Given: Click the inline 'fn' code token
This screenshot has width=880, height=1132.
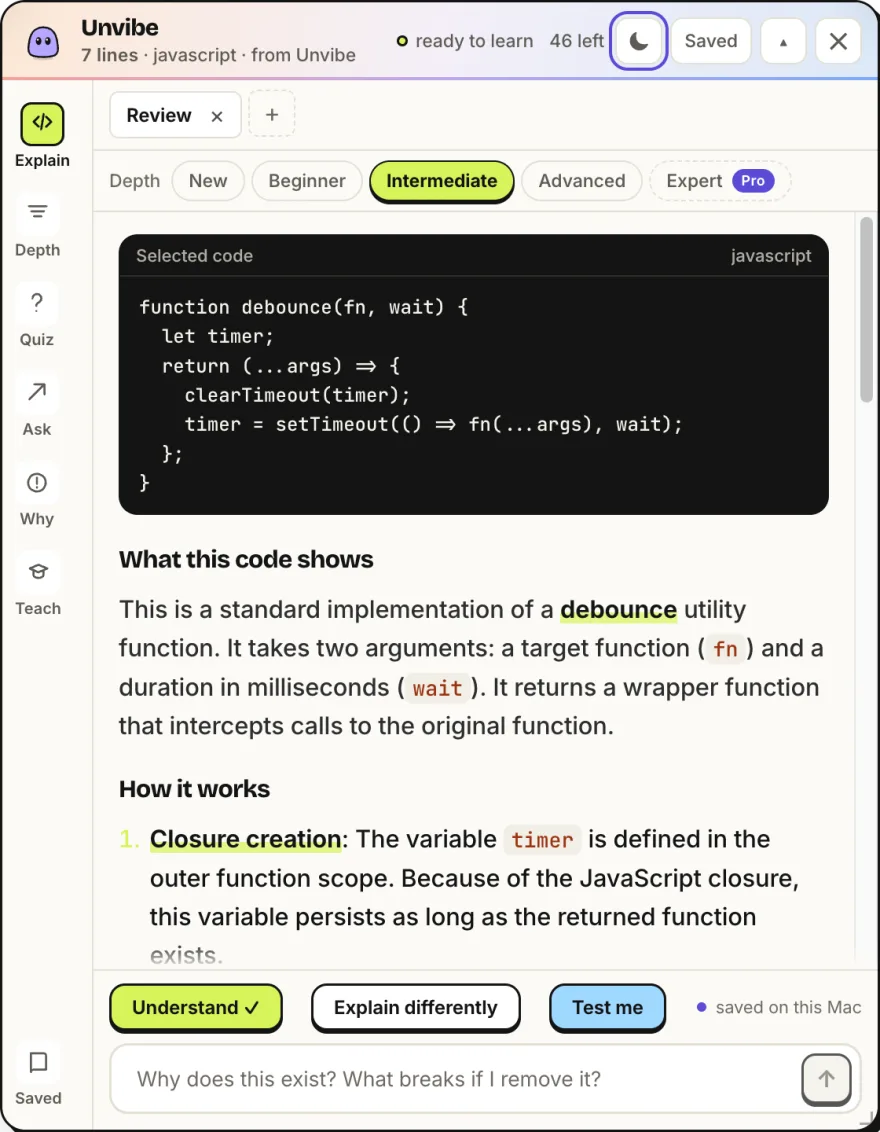Looking at the screenshot, I should pyautogui.click(x=725, y=649).
